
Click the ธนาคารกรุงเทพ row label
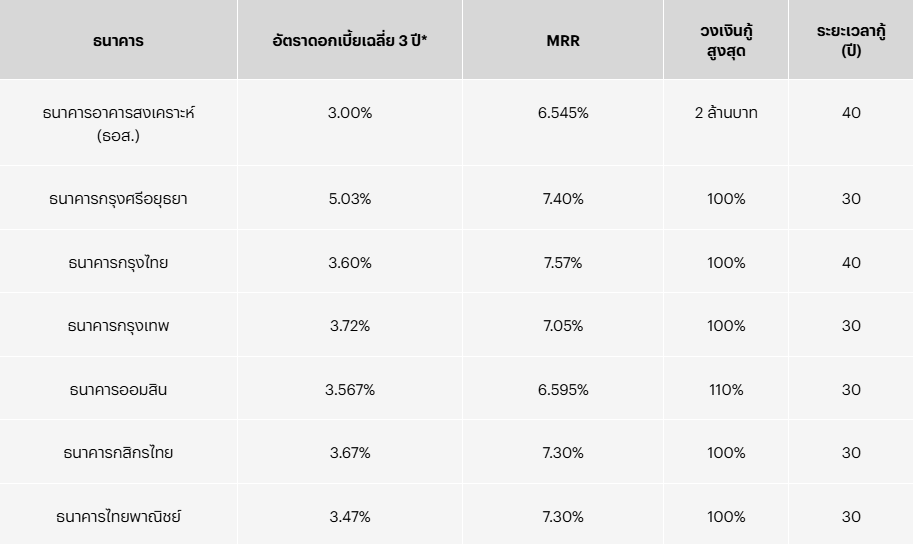[118, 326]
